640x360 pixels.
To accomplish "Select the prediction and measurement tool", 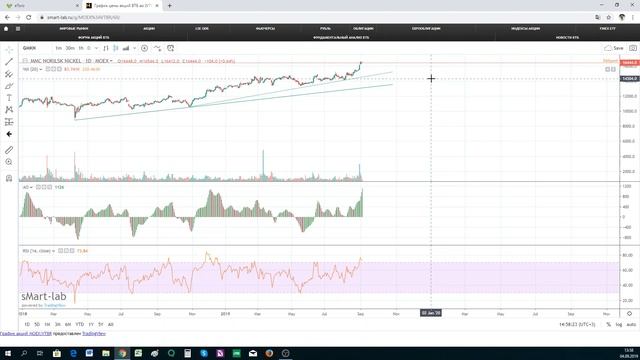I will click(9, 122).
